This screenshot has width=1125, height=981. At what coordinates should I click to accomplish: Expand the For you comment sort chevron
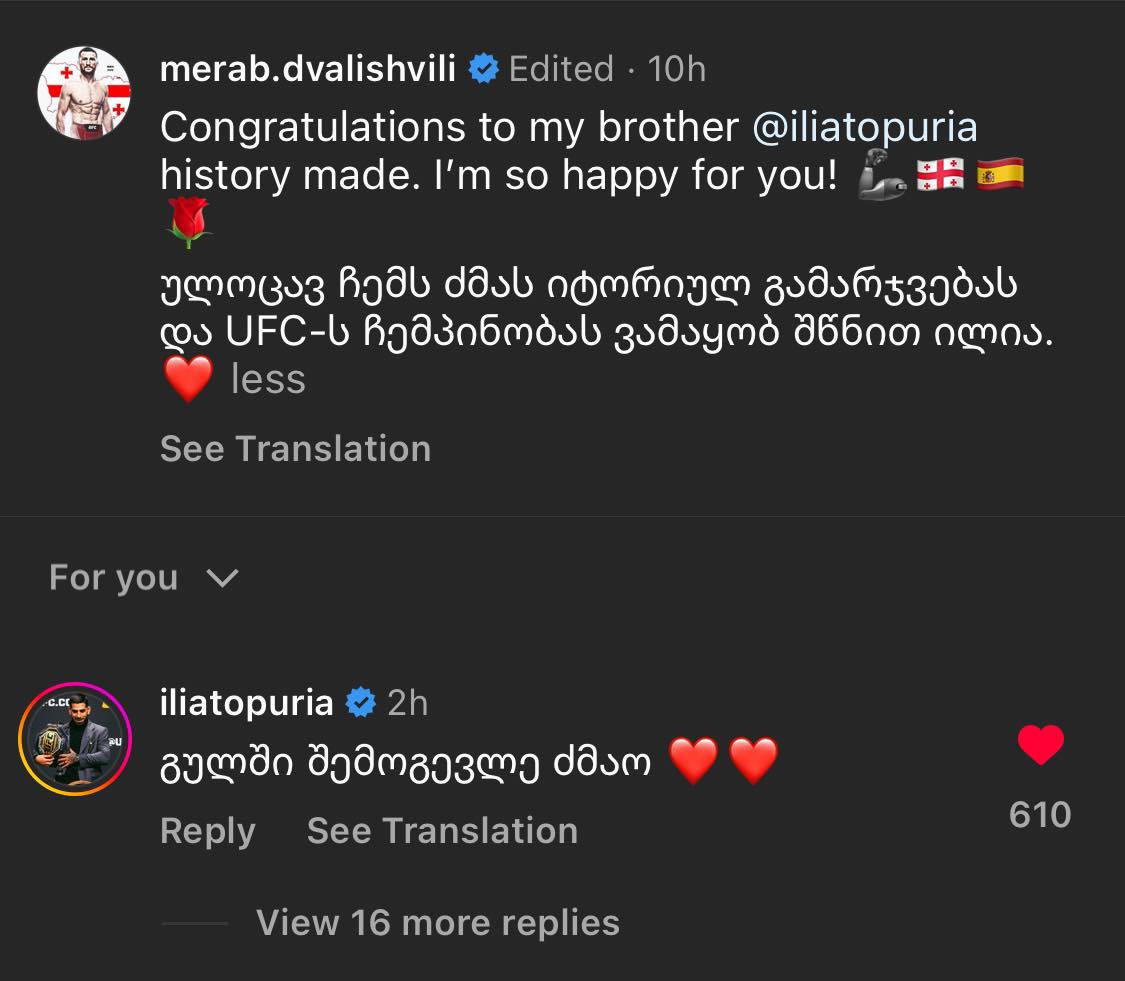click(222, 578)
